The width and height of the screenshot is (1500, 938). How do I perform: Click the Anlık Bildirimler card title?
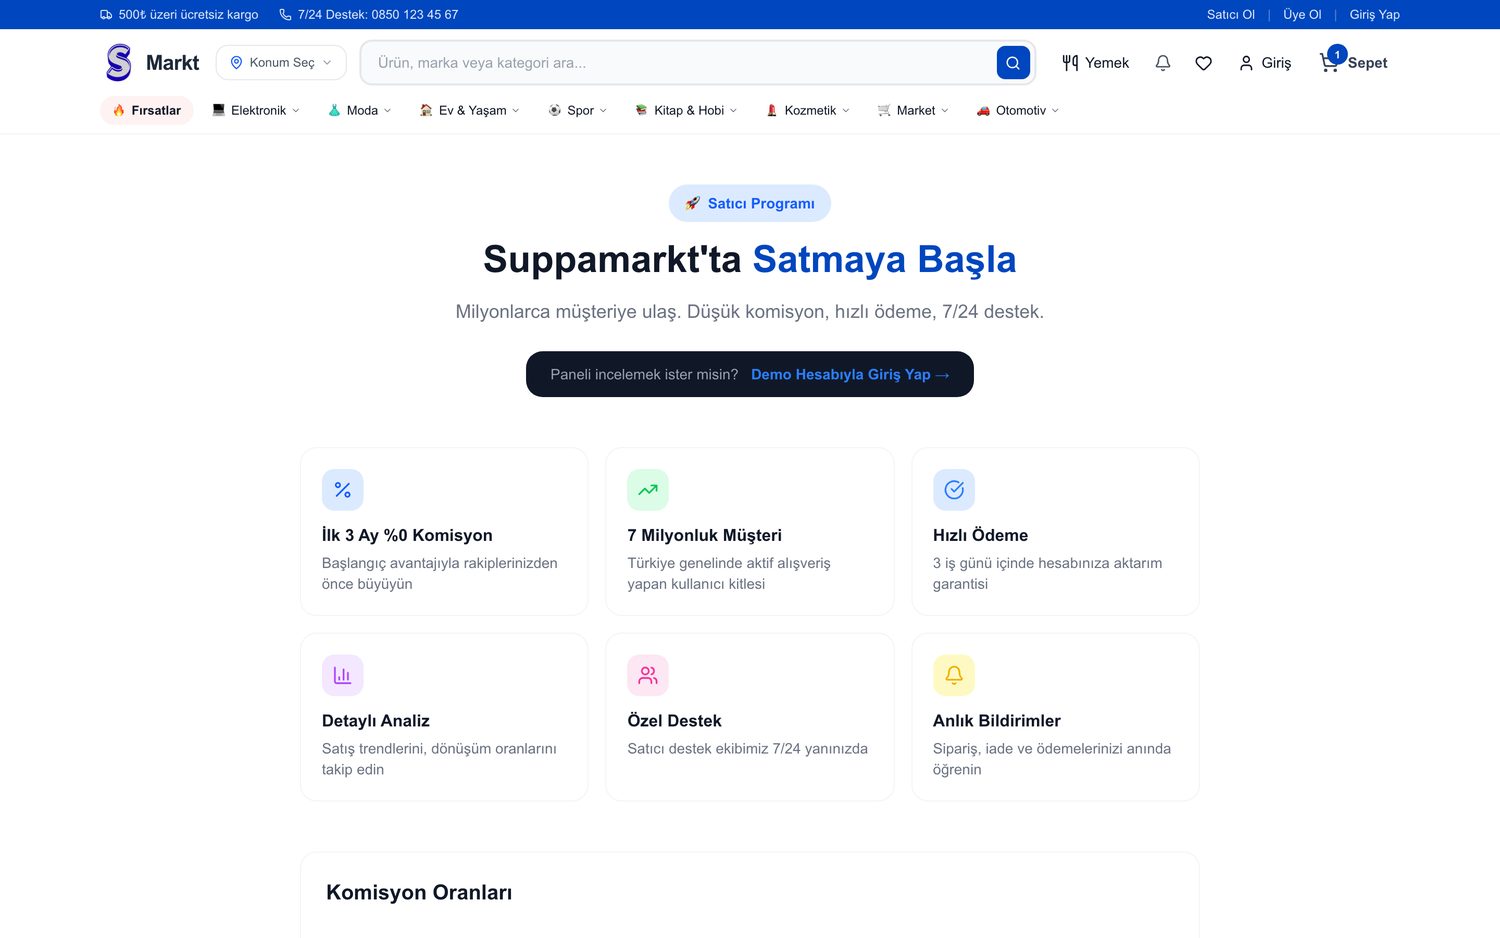(x=997, y=721)
